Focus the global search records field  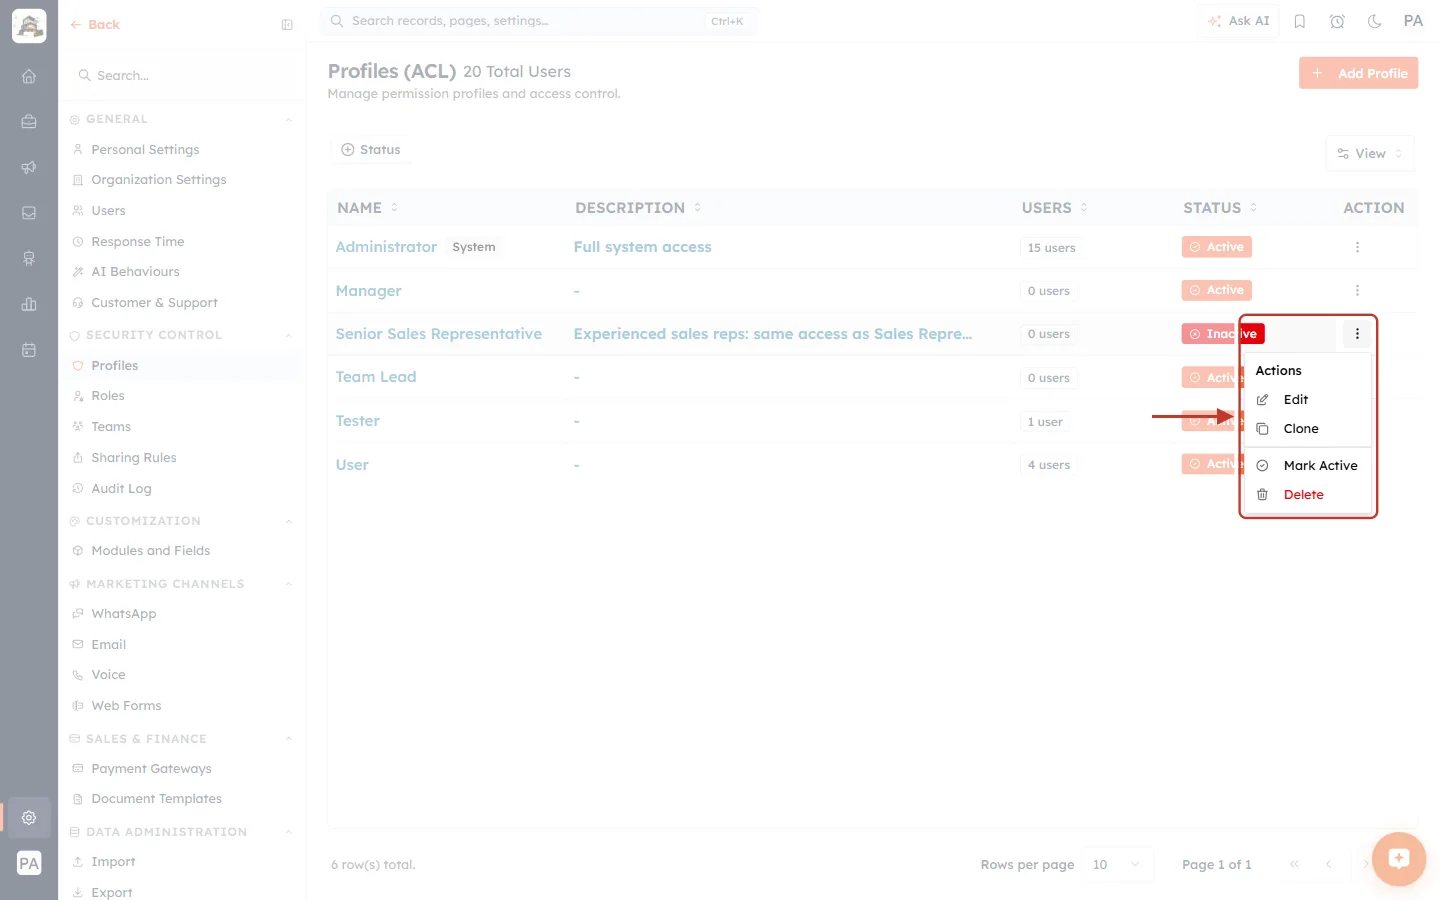(x=539, y=21)
